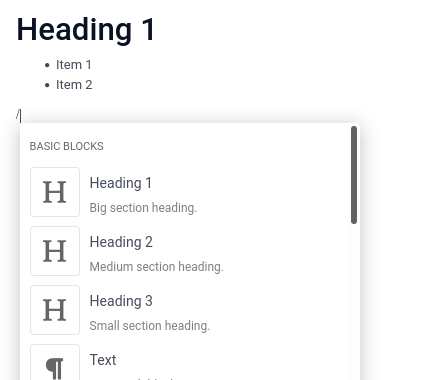
Task: Click the Text block pilcrow icon
Action: (55, 363)
